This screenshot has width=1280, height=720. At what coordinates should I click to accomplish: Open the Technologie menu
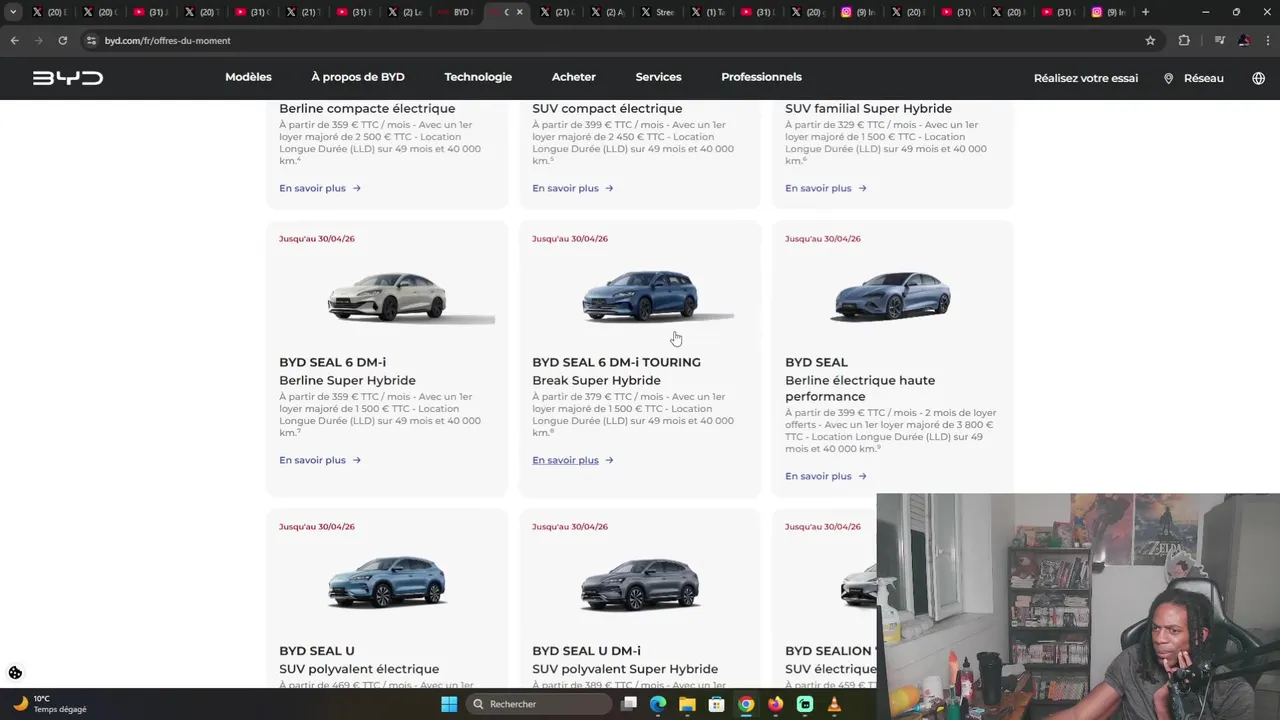coord(478,77)
